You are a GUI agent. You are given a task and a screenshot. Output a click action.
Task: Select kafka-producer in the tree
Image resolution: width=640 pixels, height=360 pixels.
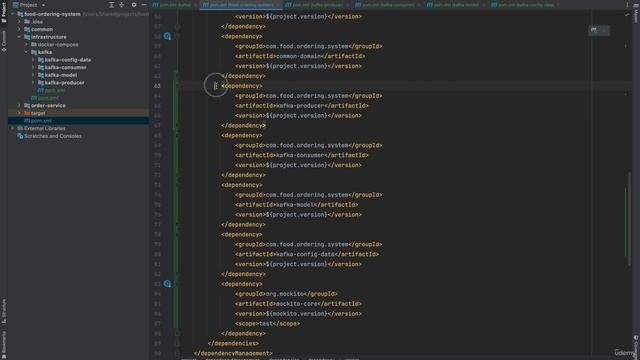click(x=64, y=82)
